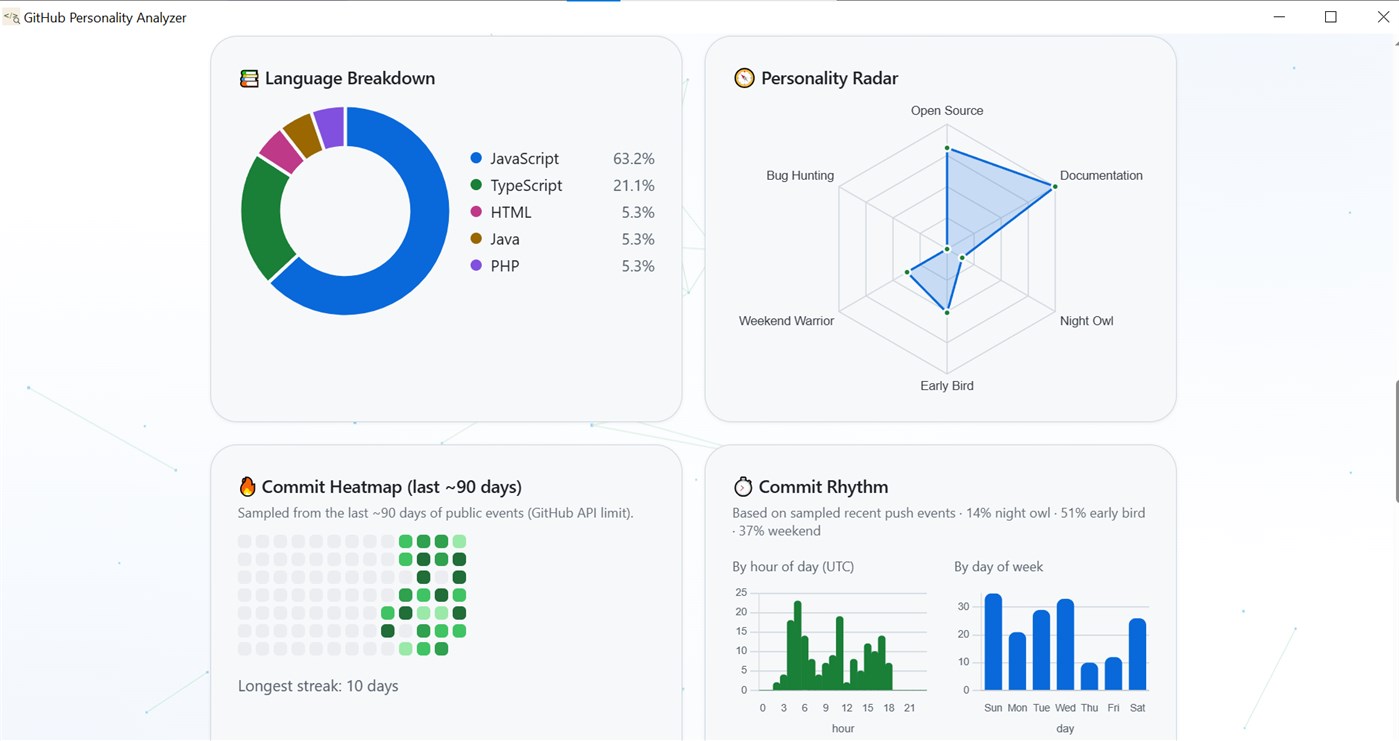Click the Open Source radar data point
The width and height of the screenshot is (1399, 741).
pyautogui.click(x=947, y=149)
